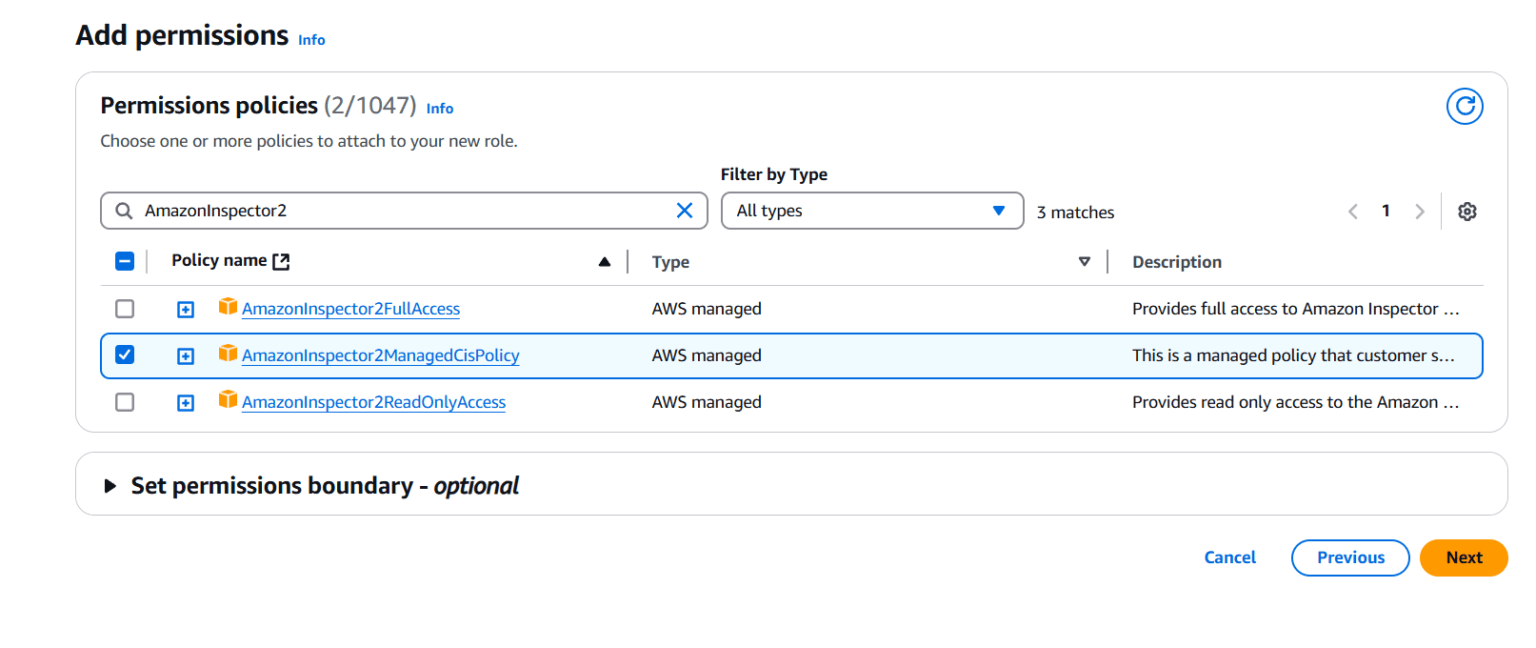The height and width of the screenshot is (648, 1536).
Task: Click the search magnifier icon
Action: tap(124, 211)
